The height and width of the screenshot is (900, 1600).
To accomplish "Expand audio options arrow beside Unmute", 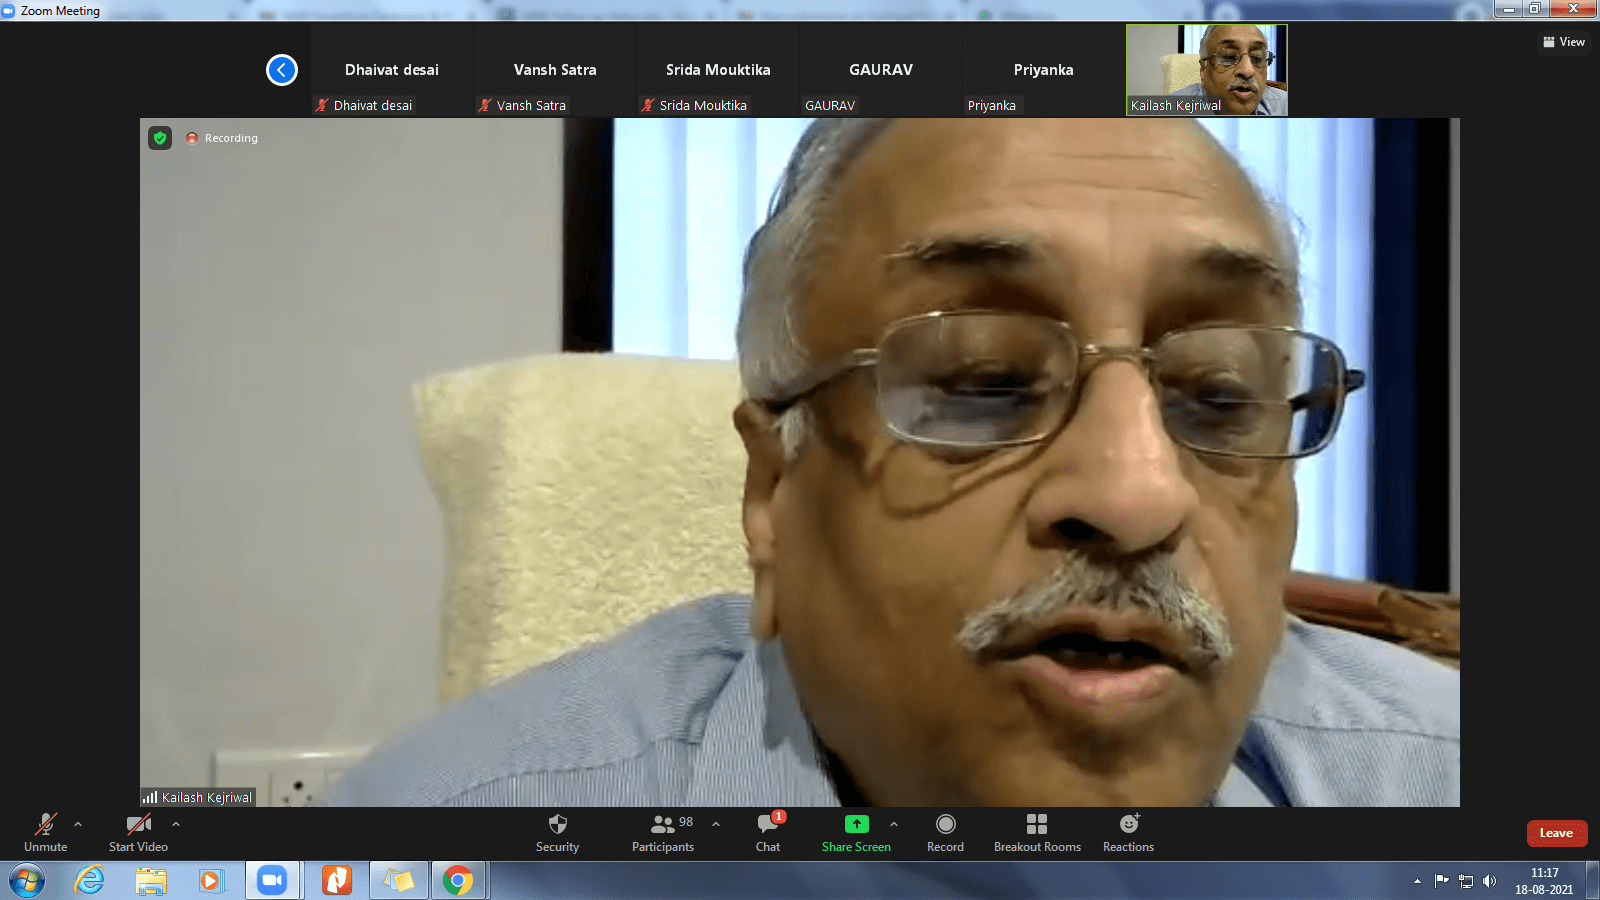I will pyautogui.click(x=78, y=824).
